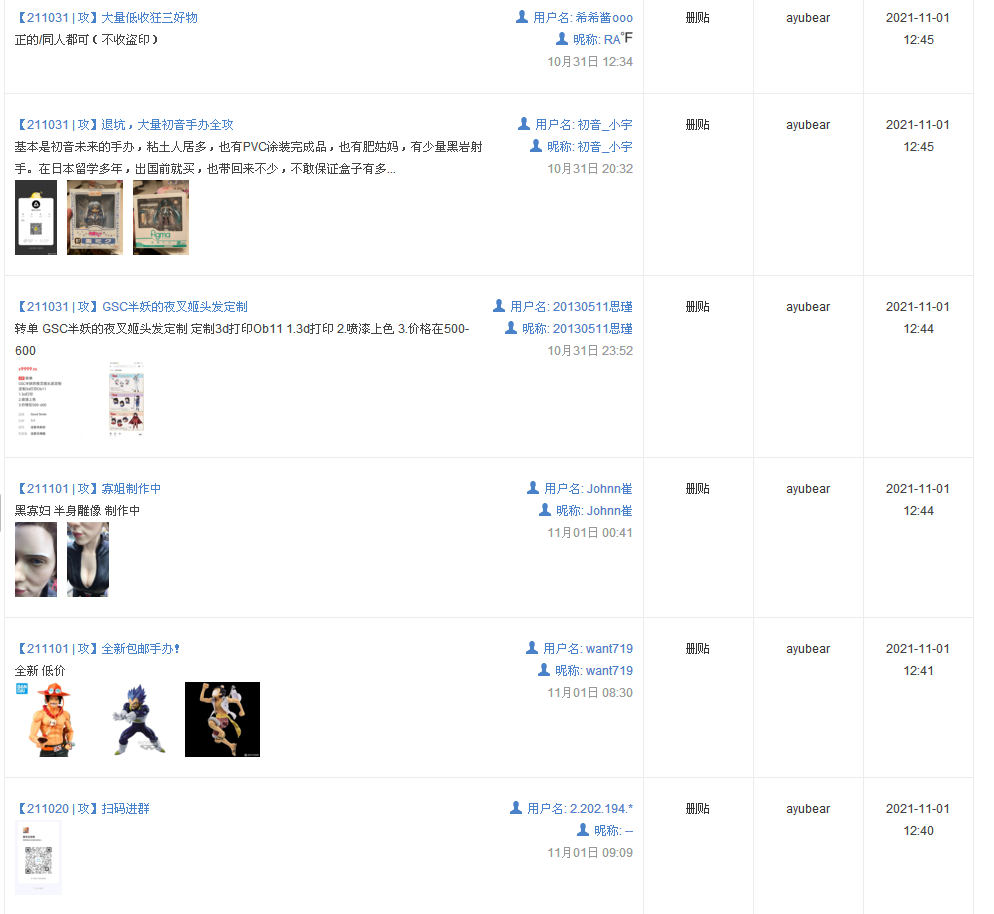Click user icon beside 用户名: 希希酱ooo
The height and width of the screenshot is (914, 994).
pos(522,16)
